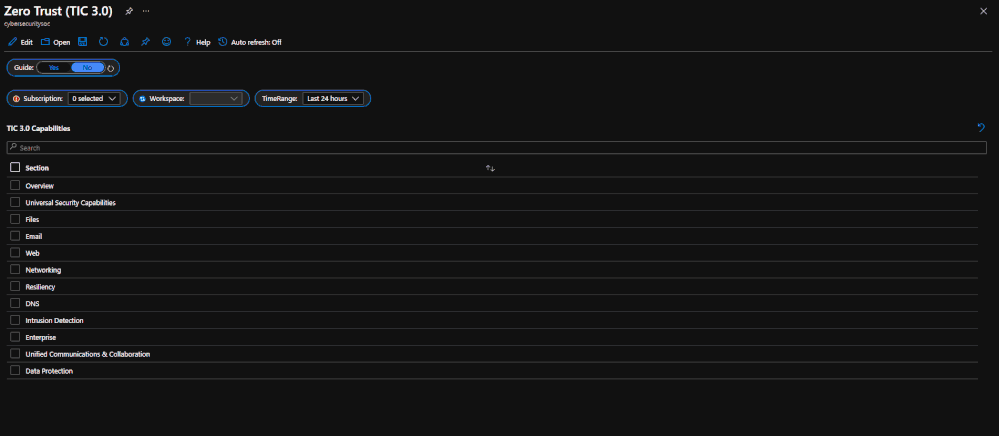Click the Open folder button

[x=55, y=42]
